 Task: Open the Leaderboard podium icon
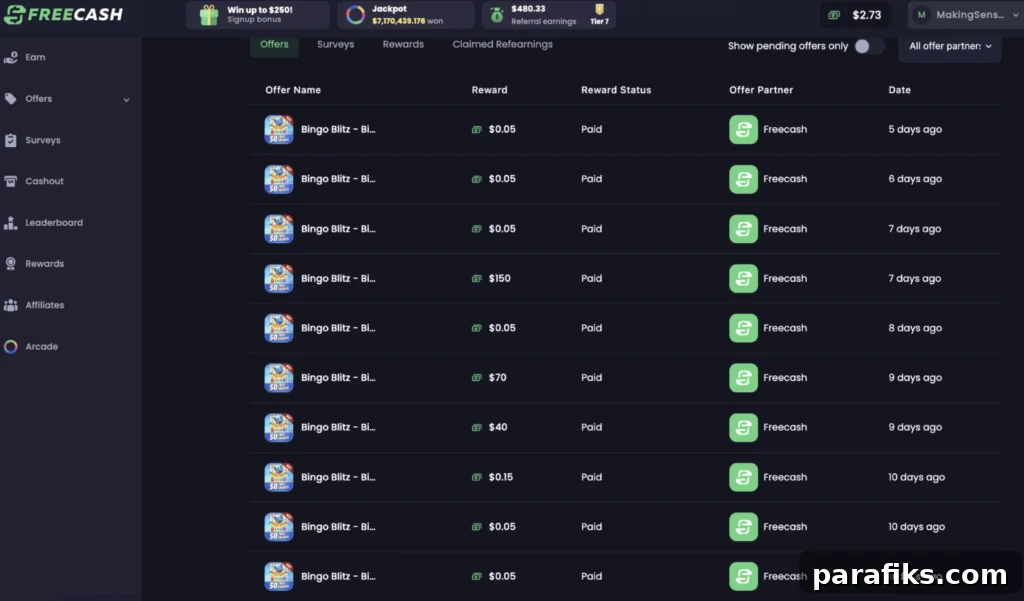[10, 222]
